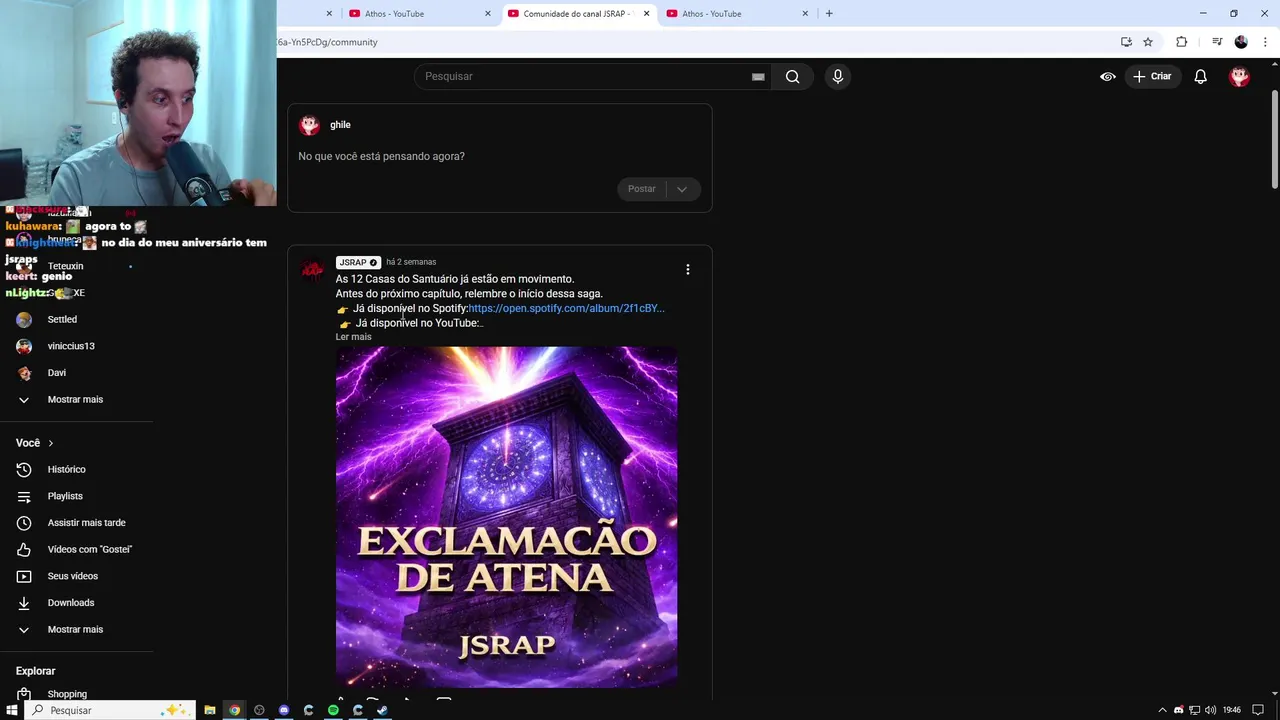Click the YouTube search magnifier button
Screen dimensions: 1280x720
[x=792, y=77]
